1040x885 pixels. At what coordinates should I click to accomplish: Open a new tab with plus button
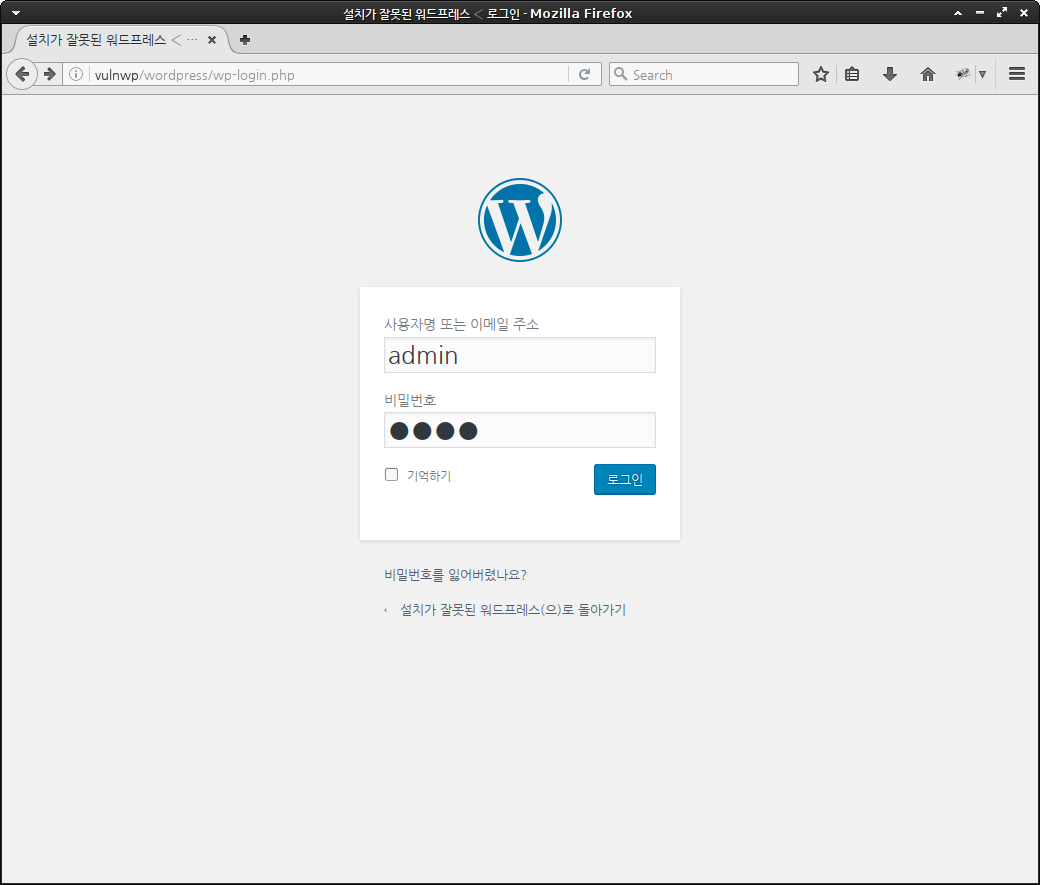coord(245,40)
